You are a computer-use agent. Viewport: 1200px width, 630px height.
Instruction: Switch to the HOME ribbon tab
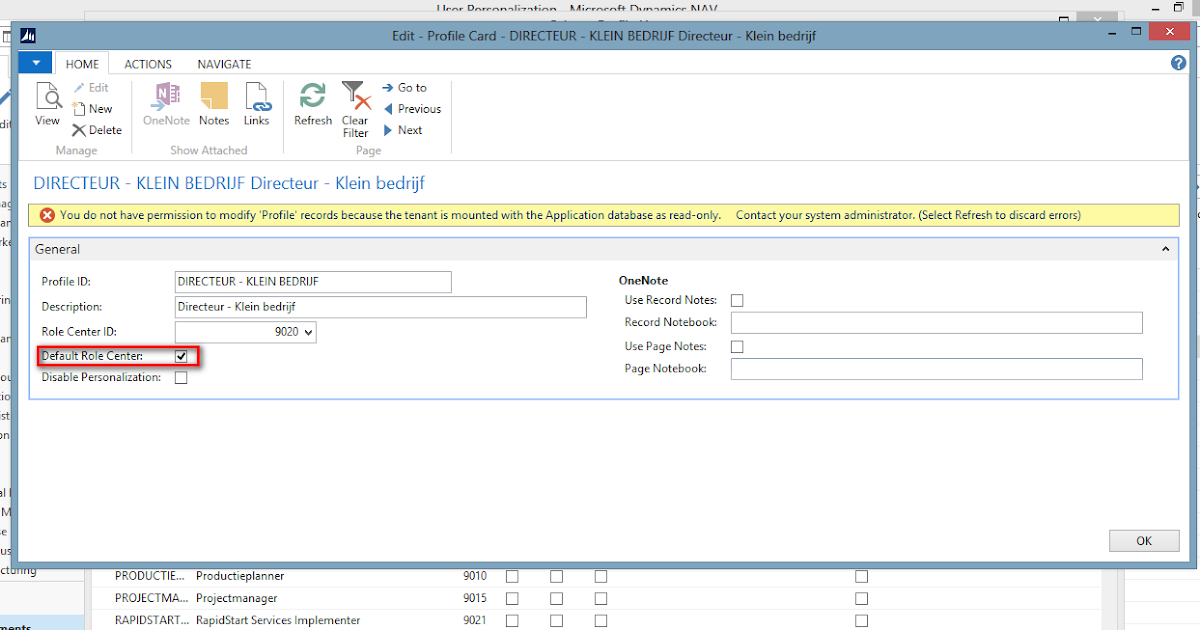click(82, 64)
